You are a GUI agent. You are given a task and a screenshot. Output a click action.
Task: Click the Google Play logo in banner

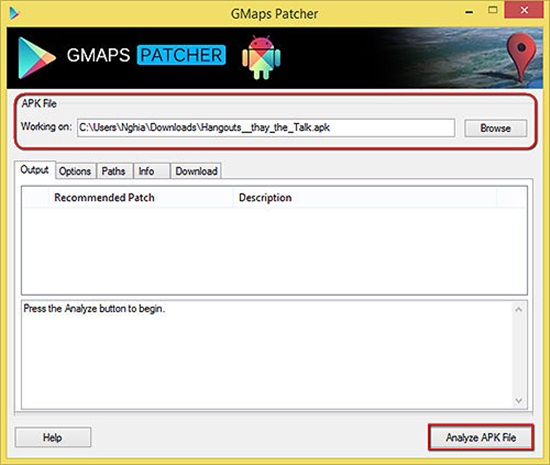[x=36, y=58]
